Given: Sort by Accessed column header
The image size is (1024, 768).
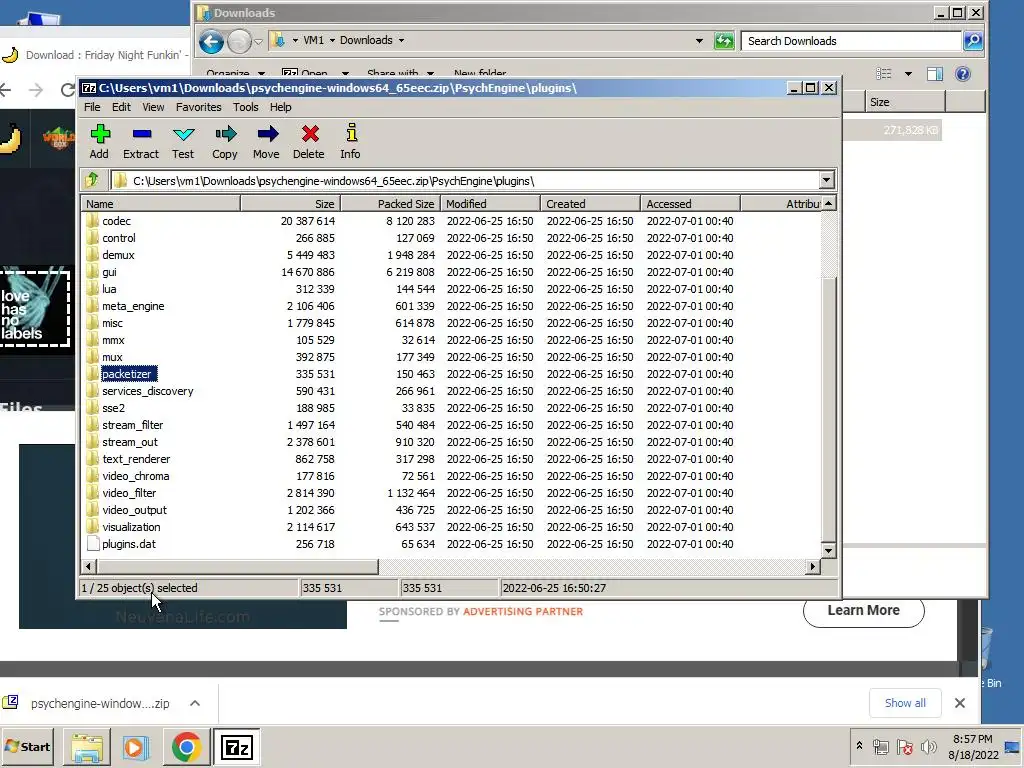Looking at the screenshot, I should (690, 204).
